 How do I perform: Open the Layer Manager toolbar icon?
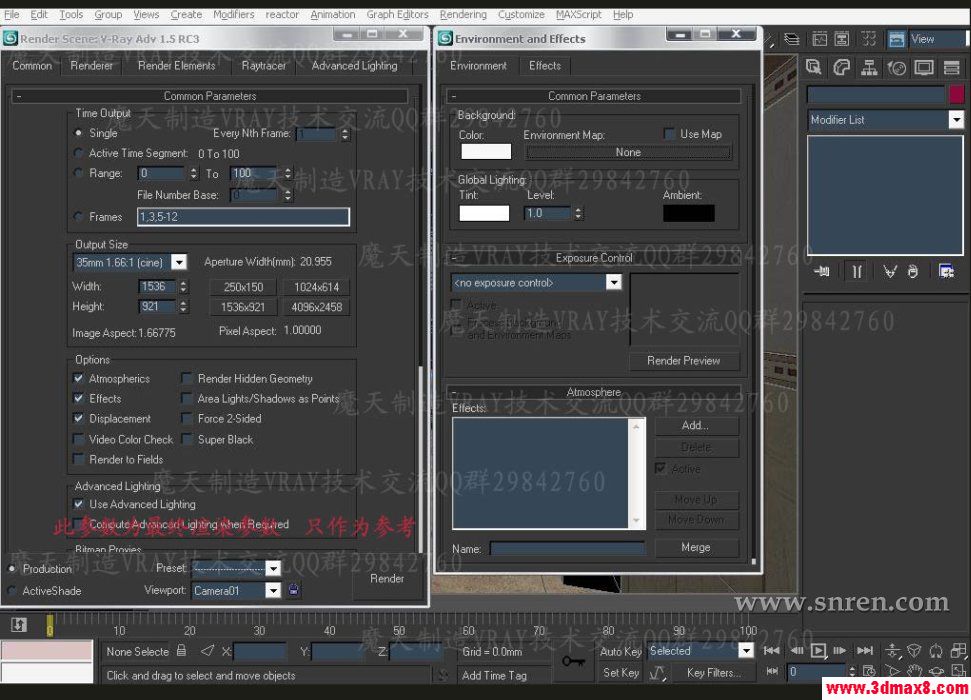791,39
